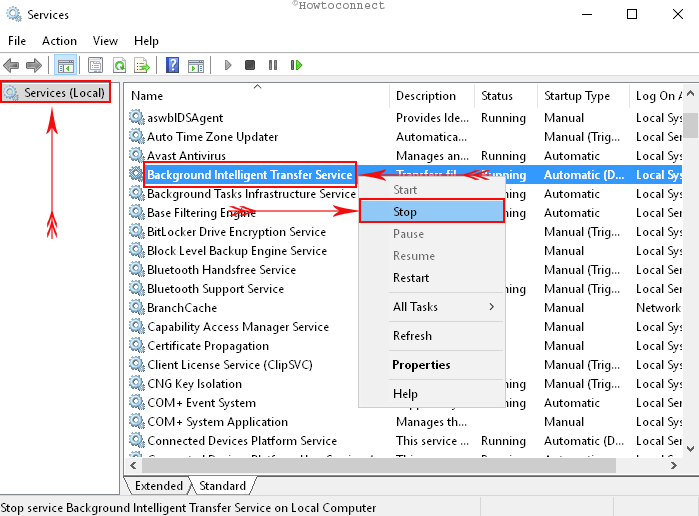
Task: Select the Background Intelligent Transfer Service row
Action: coord(405,174)
